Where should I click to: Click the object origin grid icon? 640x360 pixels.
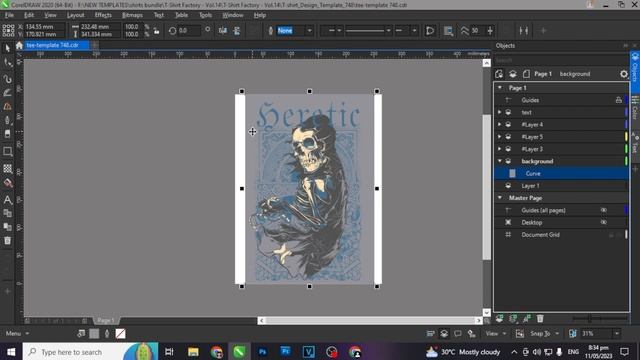tap(8, 31)
